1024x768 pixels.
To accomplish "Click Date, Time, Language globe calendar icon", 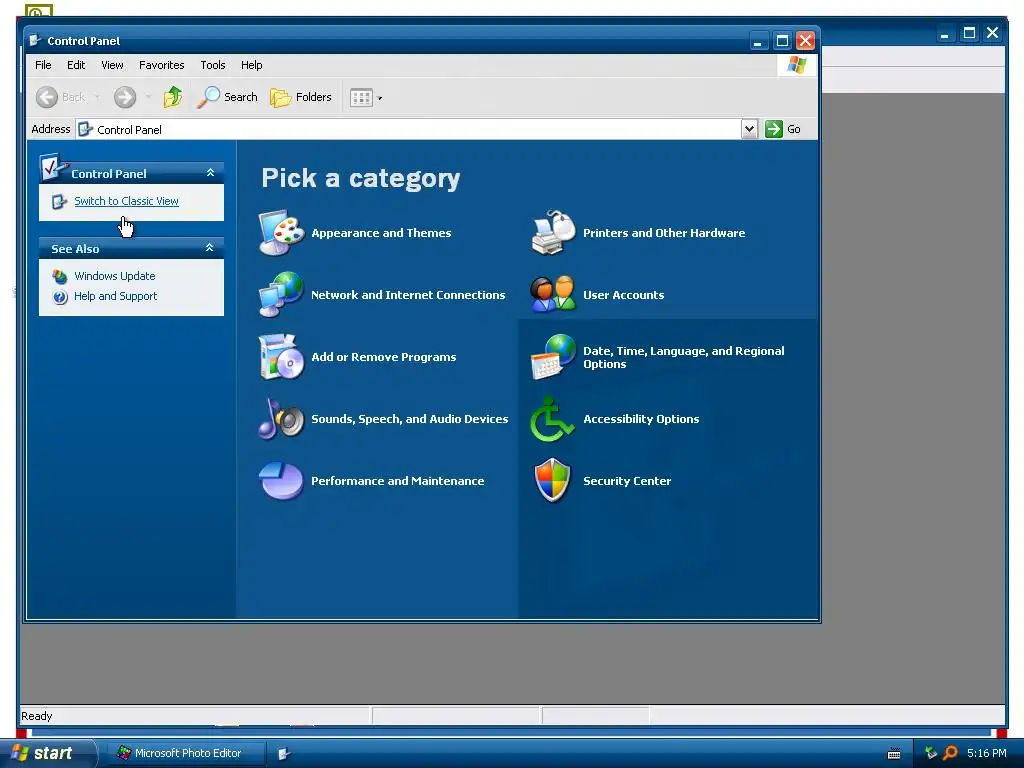I will [553, 357].
